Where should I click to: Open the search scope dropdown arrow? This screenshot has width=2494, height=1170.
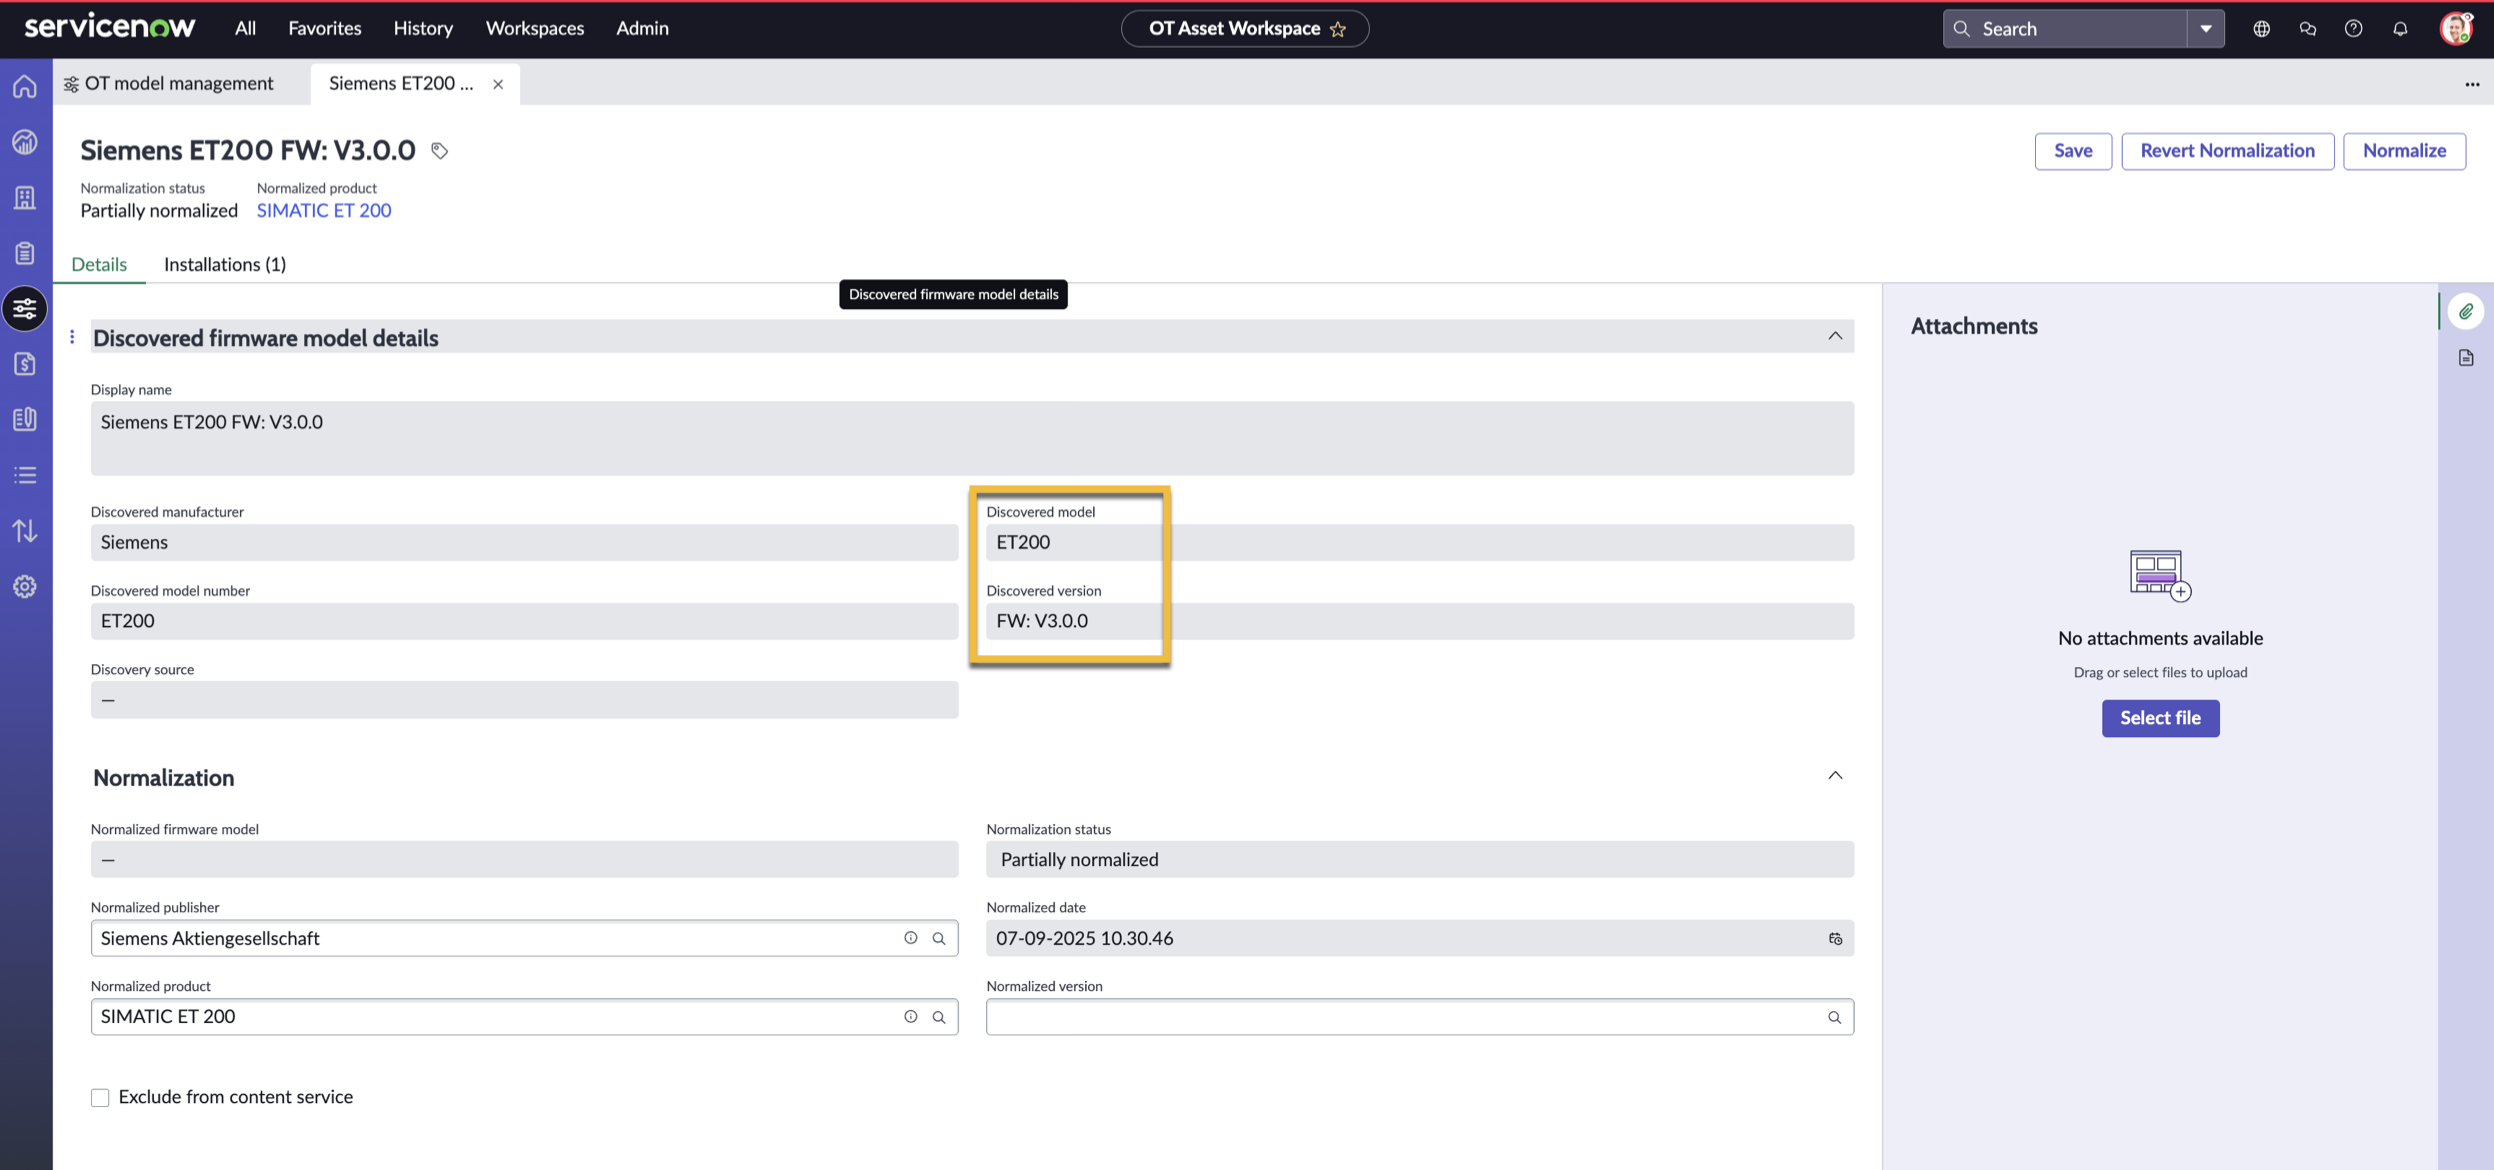click(2205, 29)
